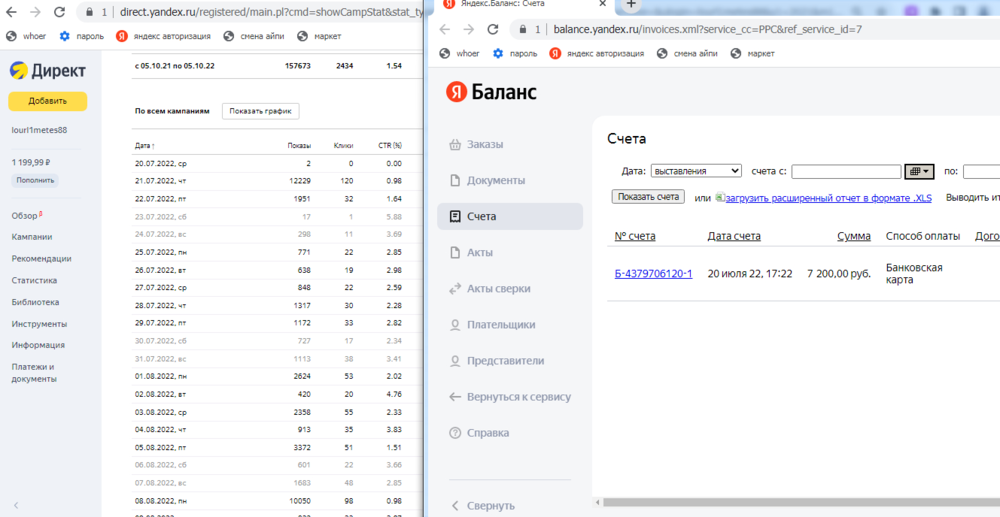Image resolution: width=1000 pixels, height=517 pixels.
Task: Click forward arrow in Direct browser window
Action: pos(35,11)
